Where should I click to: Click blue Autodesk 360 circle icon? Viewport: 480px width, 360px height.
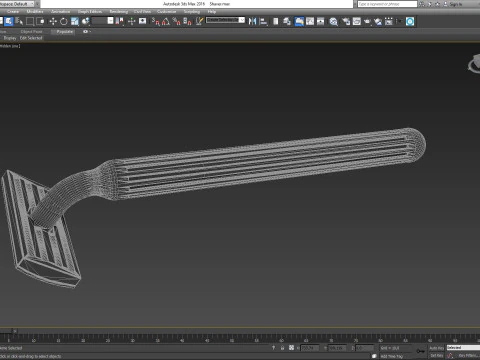[x=410, y=21]
